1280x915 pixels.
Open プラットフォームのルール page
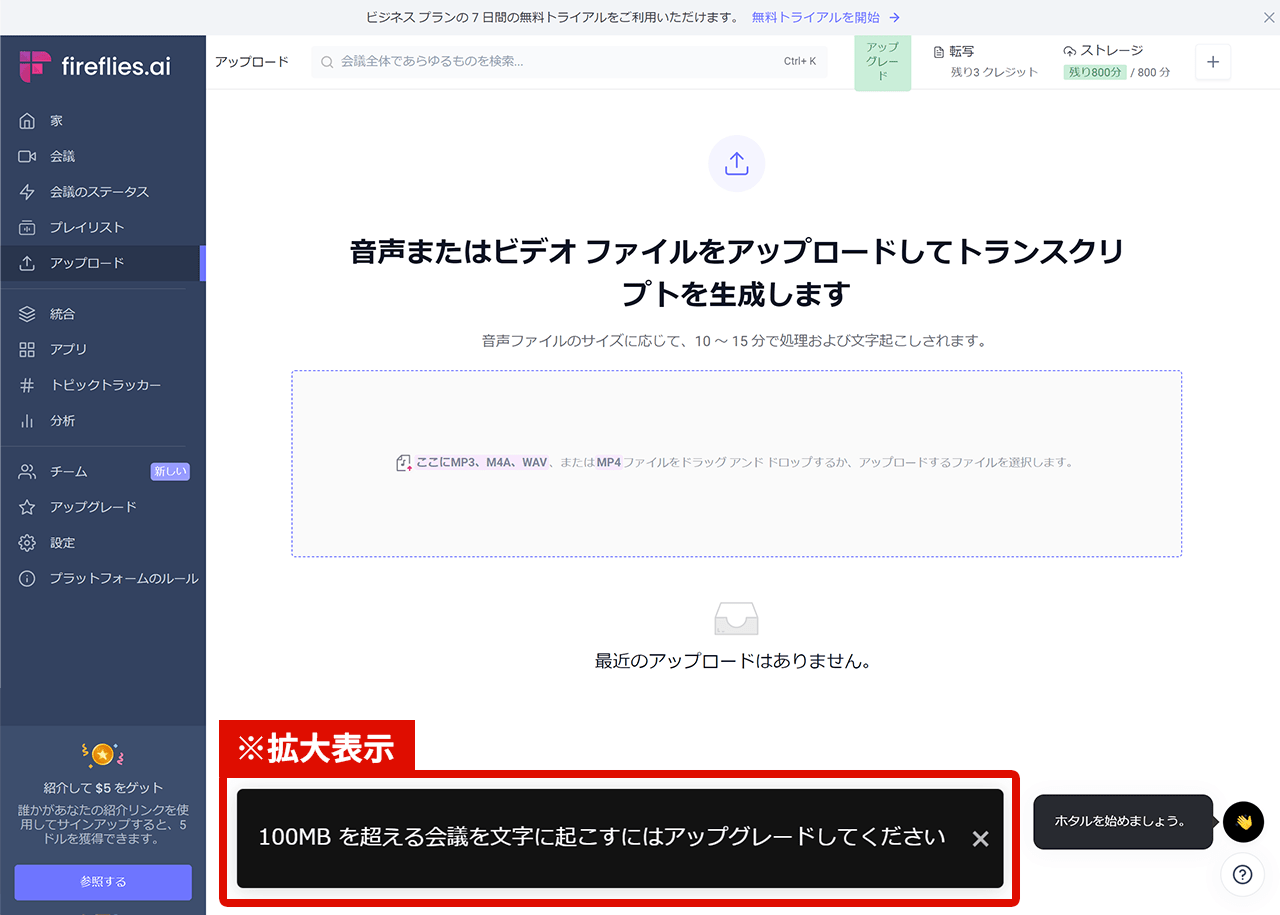point(102,579)
